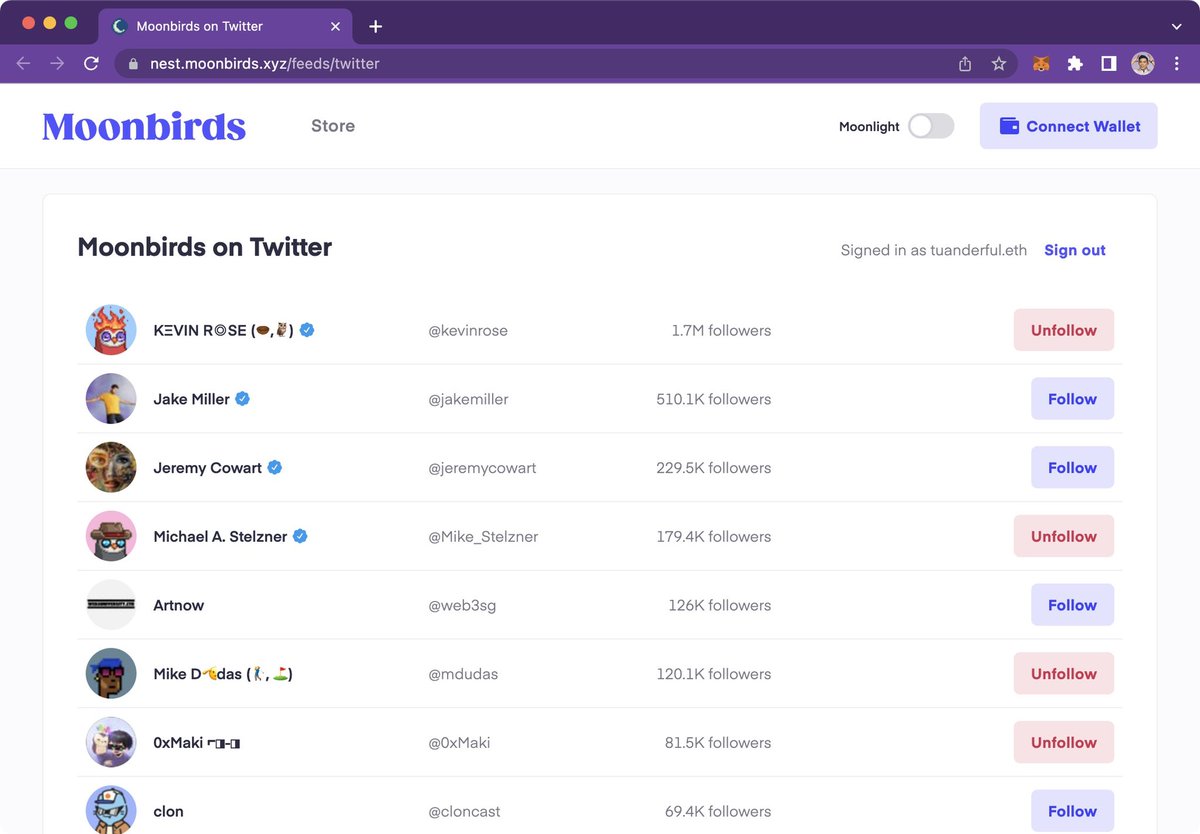This screenshot has width=1200, height=834.
Task: Click the @jakemiller handle
Action: pos(469,399)
